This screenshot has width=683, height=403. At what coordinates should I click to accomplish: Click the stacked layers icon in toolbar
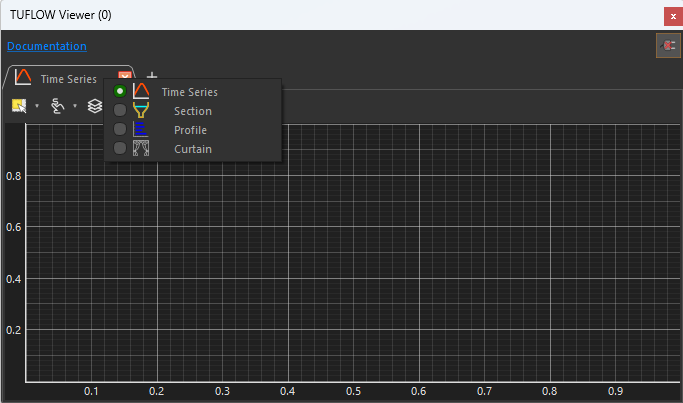[94, 105]
